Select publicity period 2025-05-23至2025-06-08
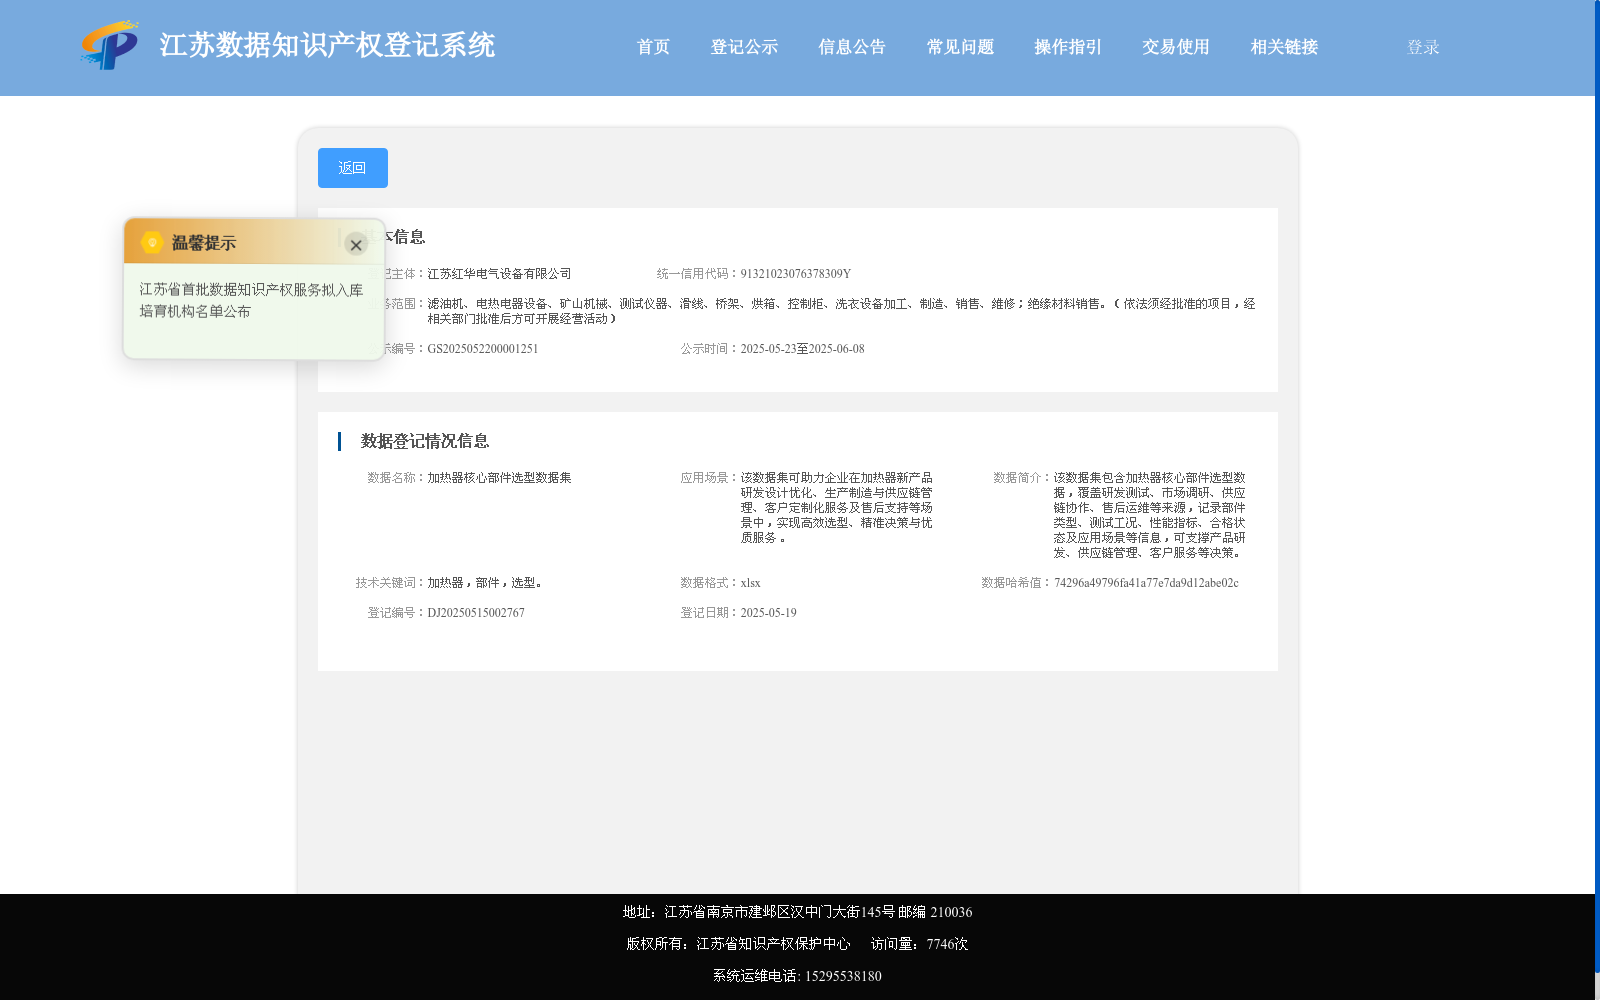 [802, 349]
